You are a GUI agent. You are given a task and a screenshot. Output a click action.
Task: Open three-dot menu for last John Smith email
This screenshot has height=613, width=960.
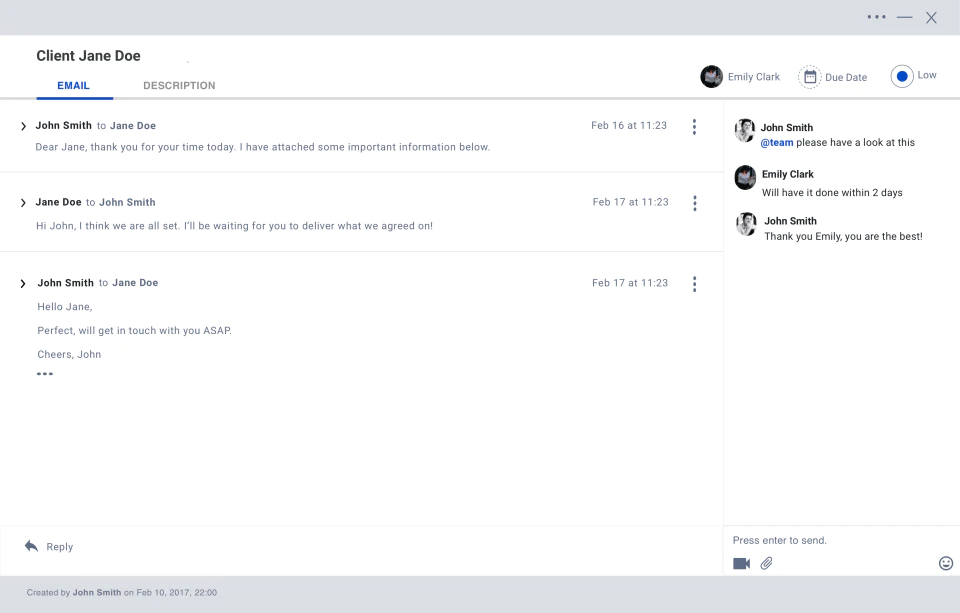point(694,284)
